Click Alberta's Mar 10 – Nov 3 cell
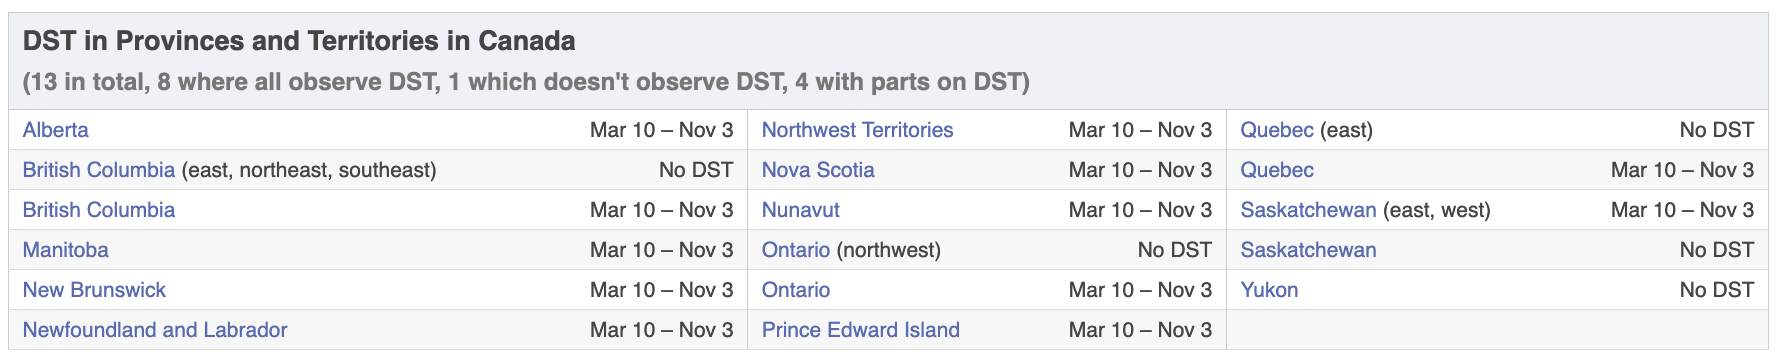 662,130
